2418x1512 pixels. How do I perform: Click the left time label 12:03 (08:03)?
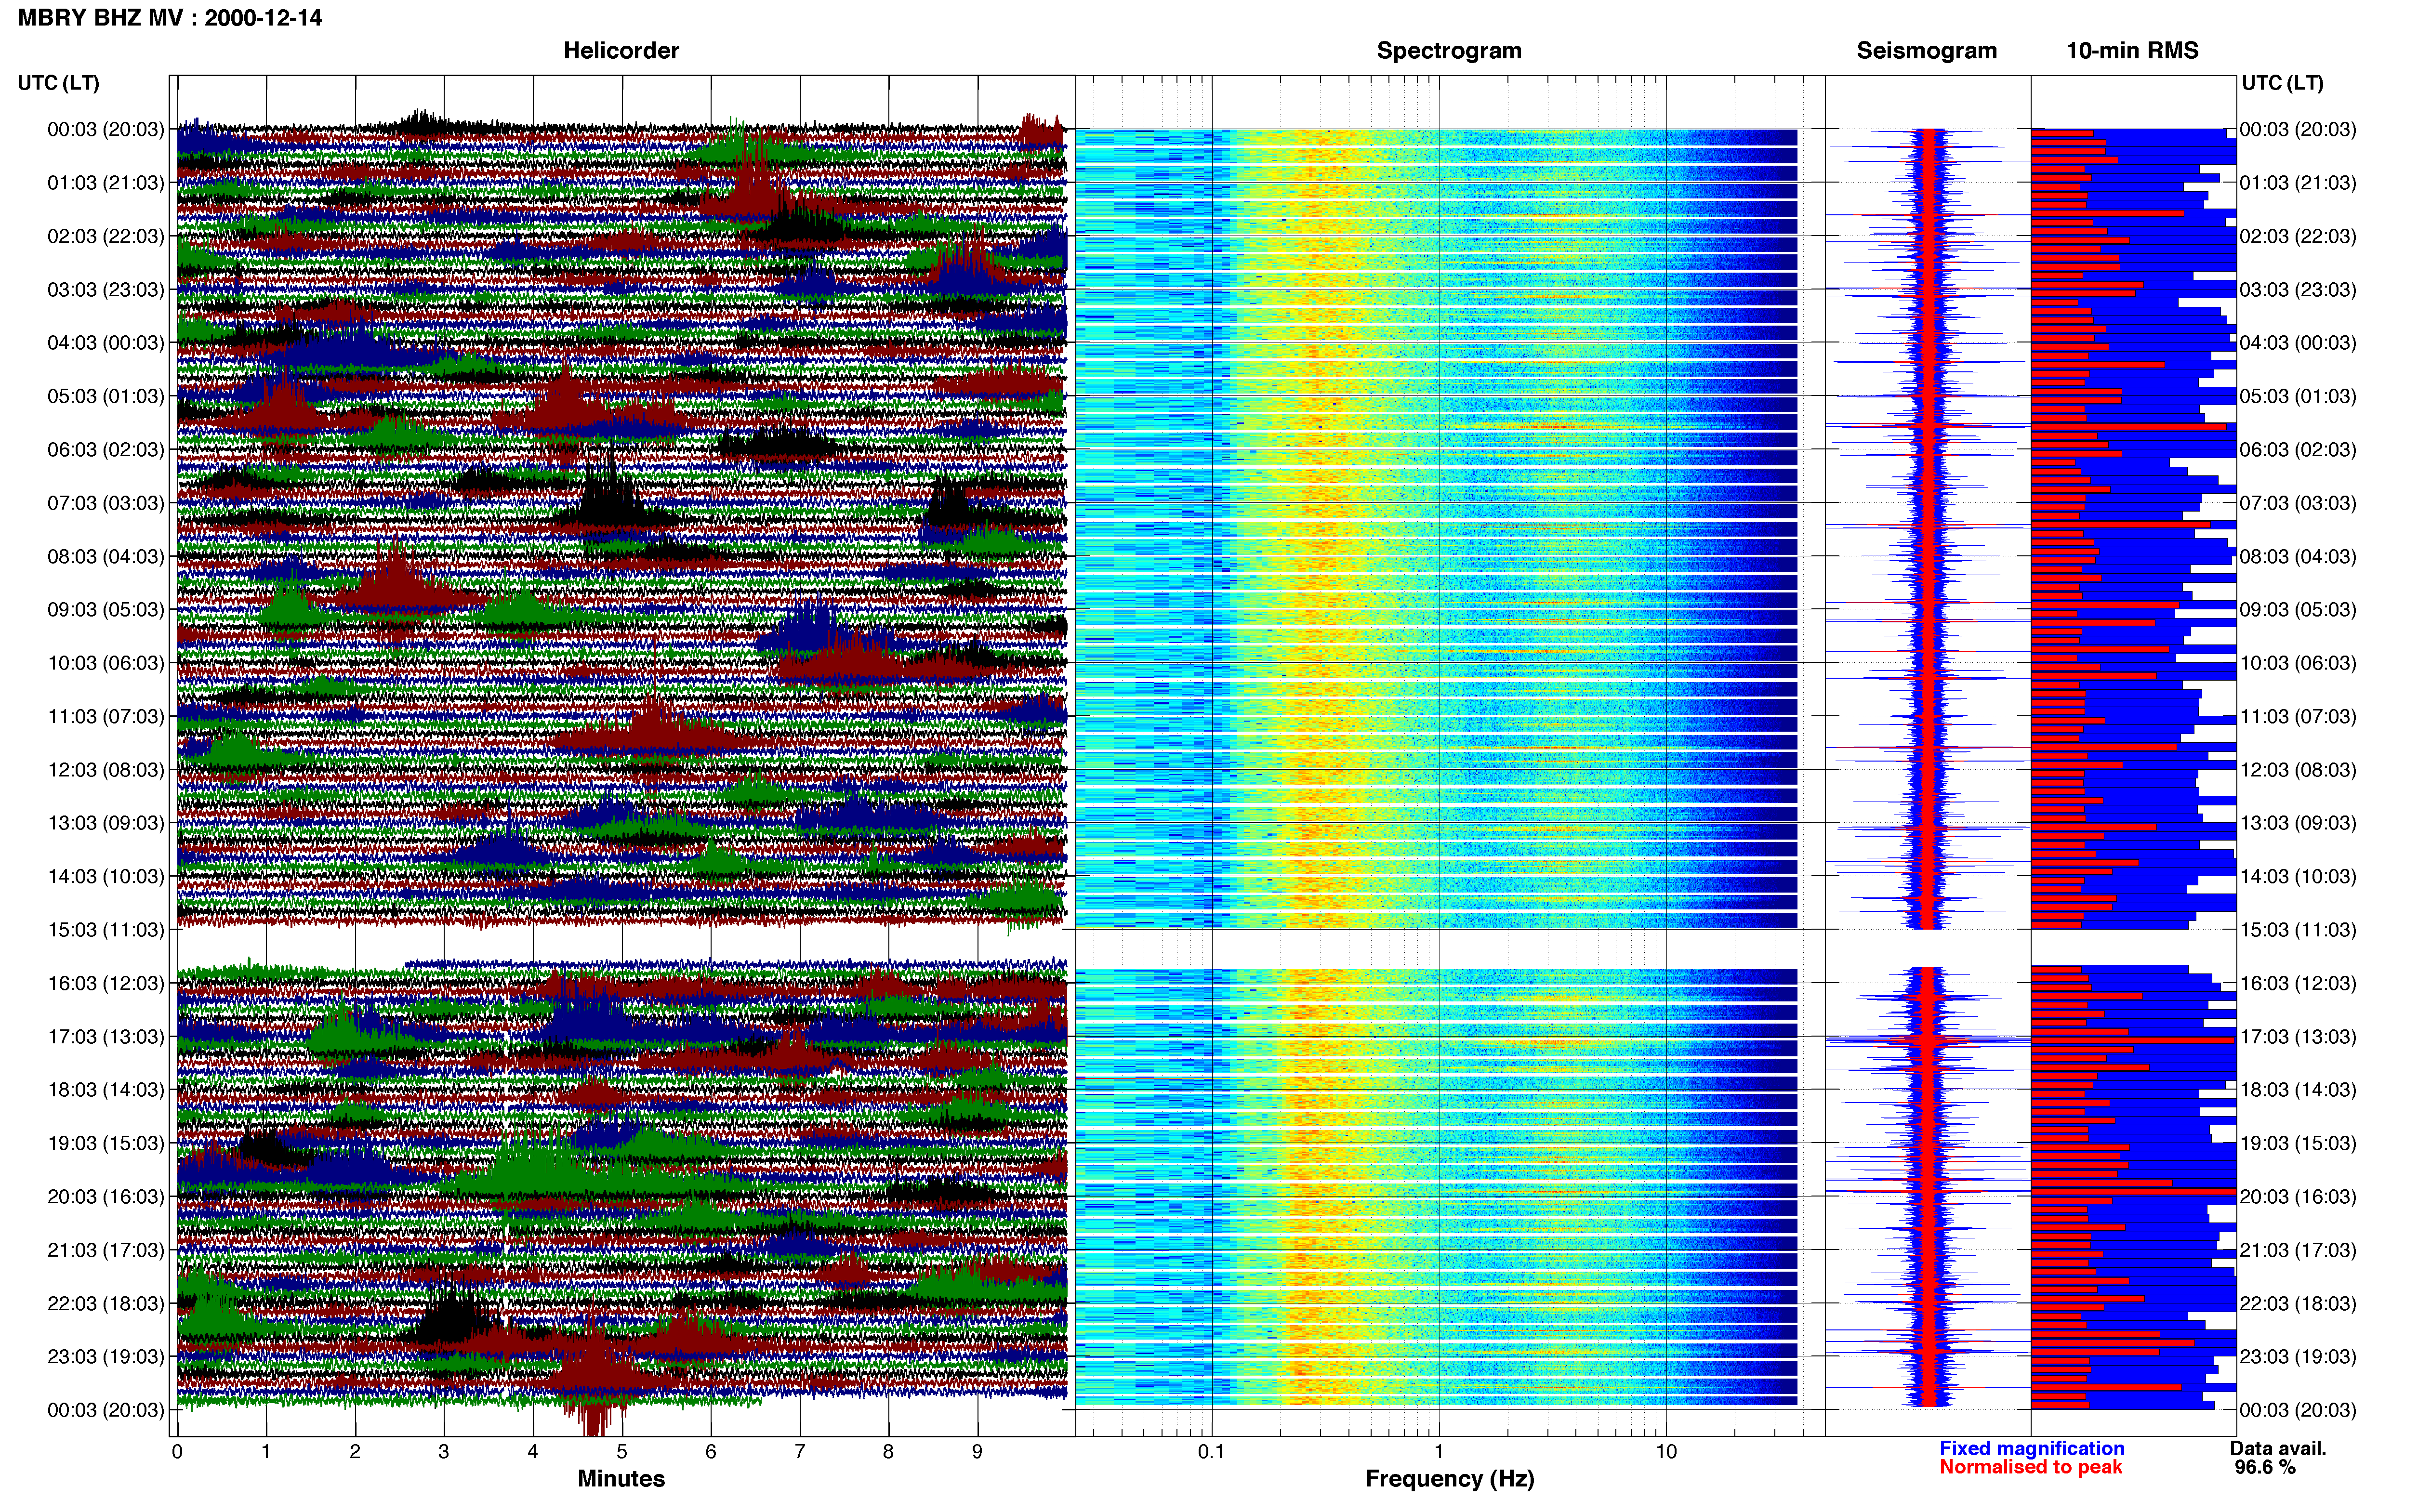(106, 770)
